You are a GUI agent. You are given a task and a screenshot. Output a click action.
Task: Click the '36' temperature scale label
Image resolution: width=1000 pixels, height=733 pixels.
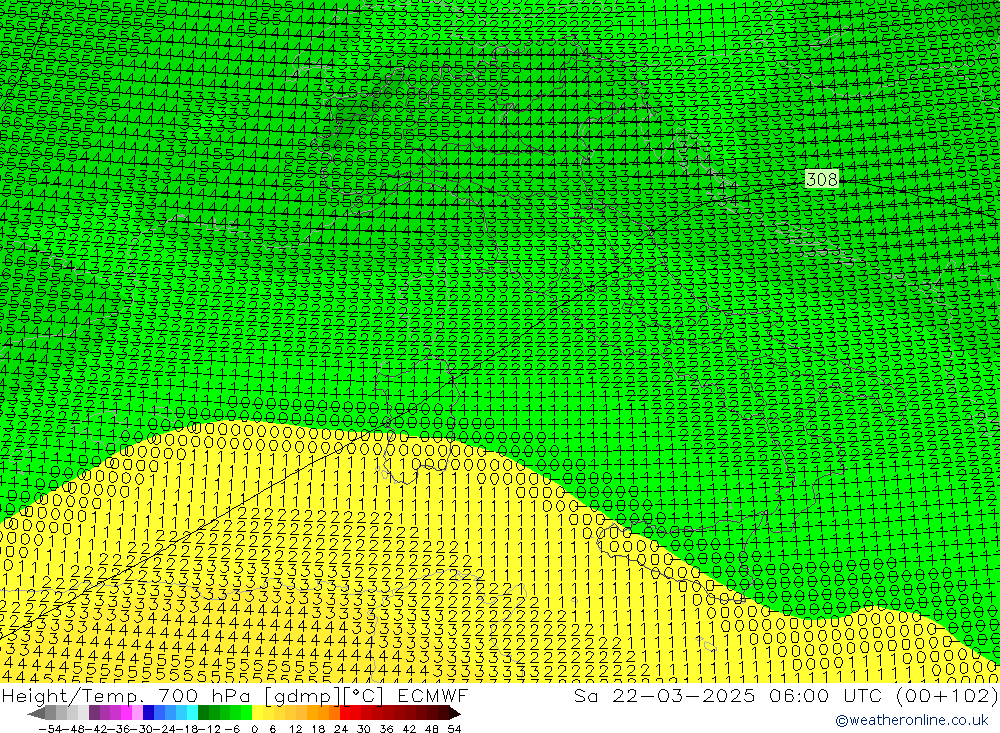386,729
